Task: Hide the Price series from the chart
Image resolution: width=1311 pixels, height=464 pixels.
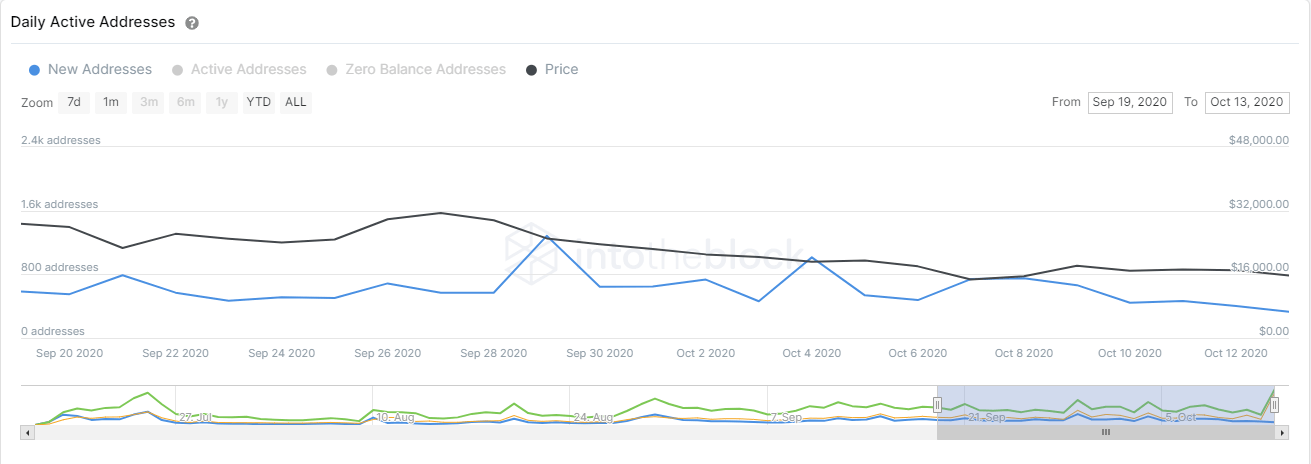Action: [552, 70]
